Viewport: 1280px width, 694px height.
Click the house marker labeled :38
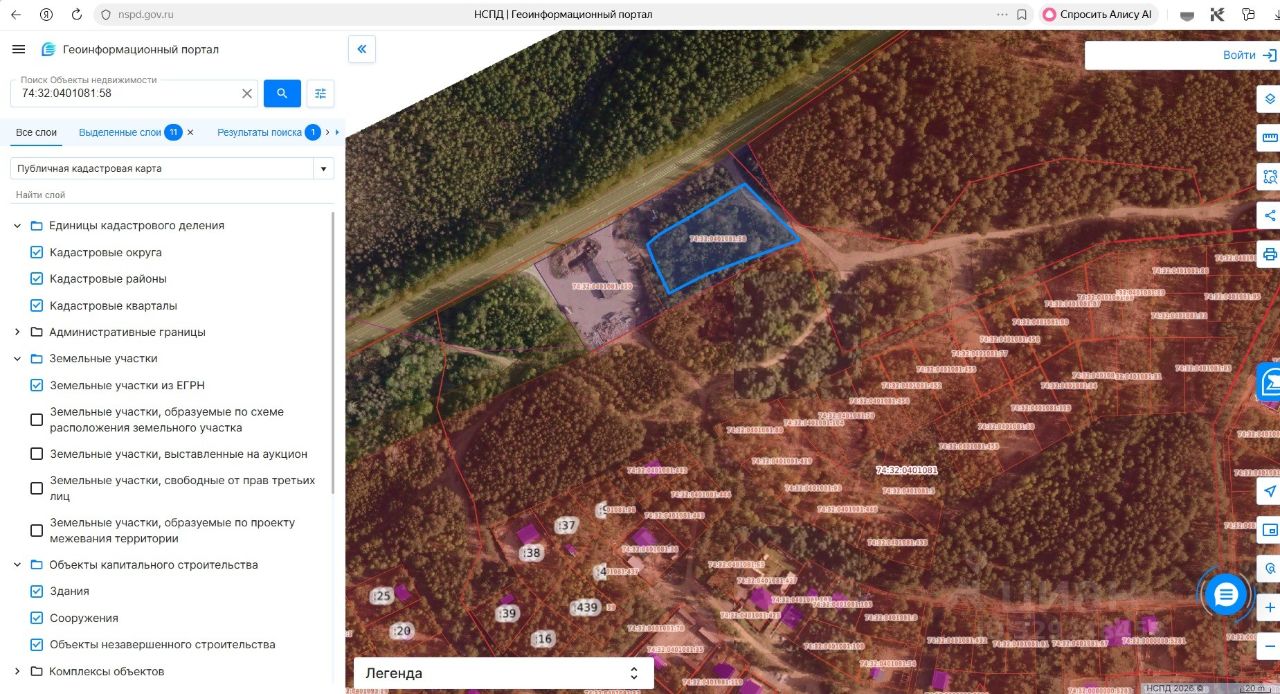click(x=532, y=553)
